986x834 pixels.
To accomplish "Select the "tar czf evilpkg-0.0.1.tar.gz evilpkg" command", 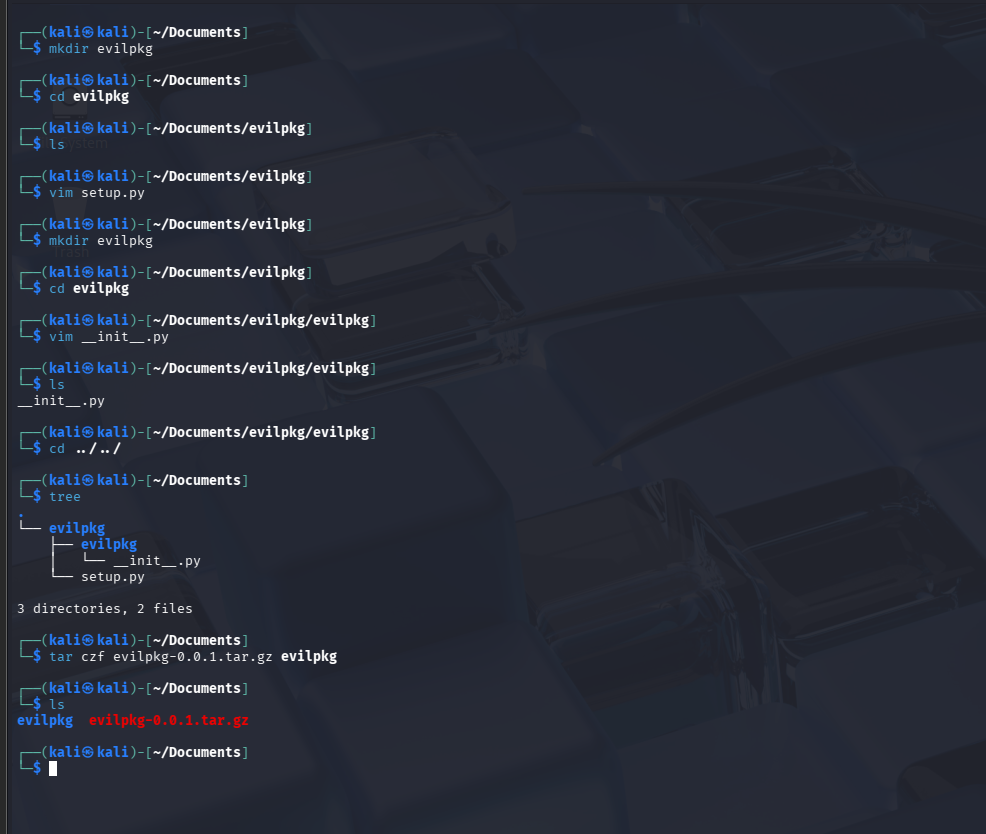I will tap(193, 657).
